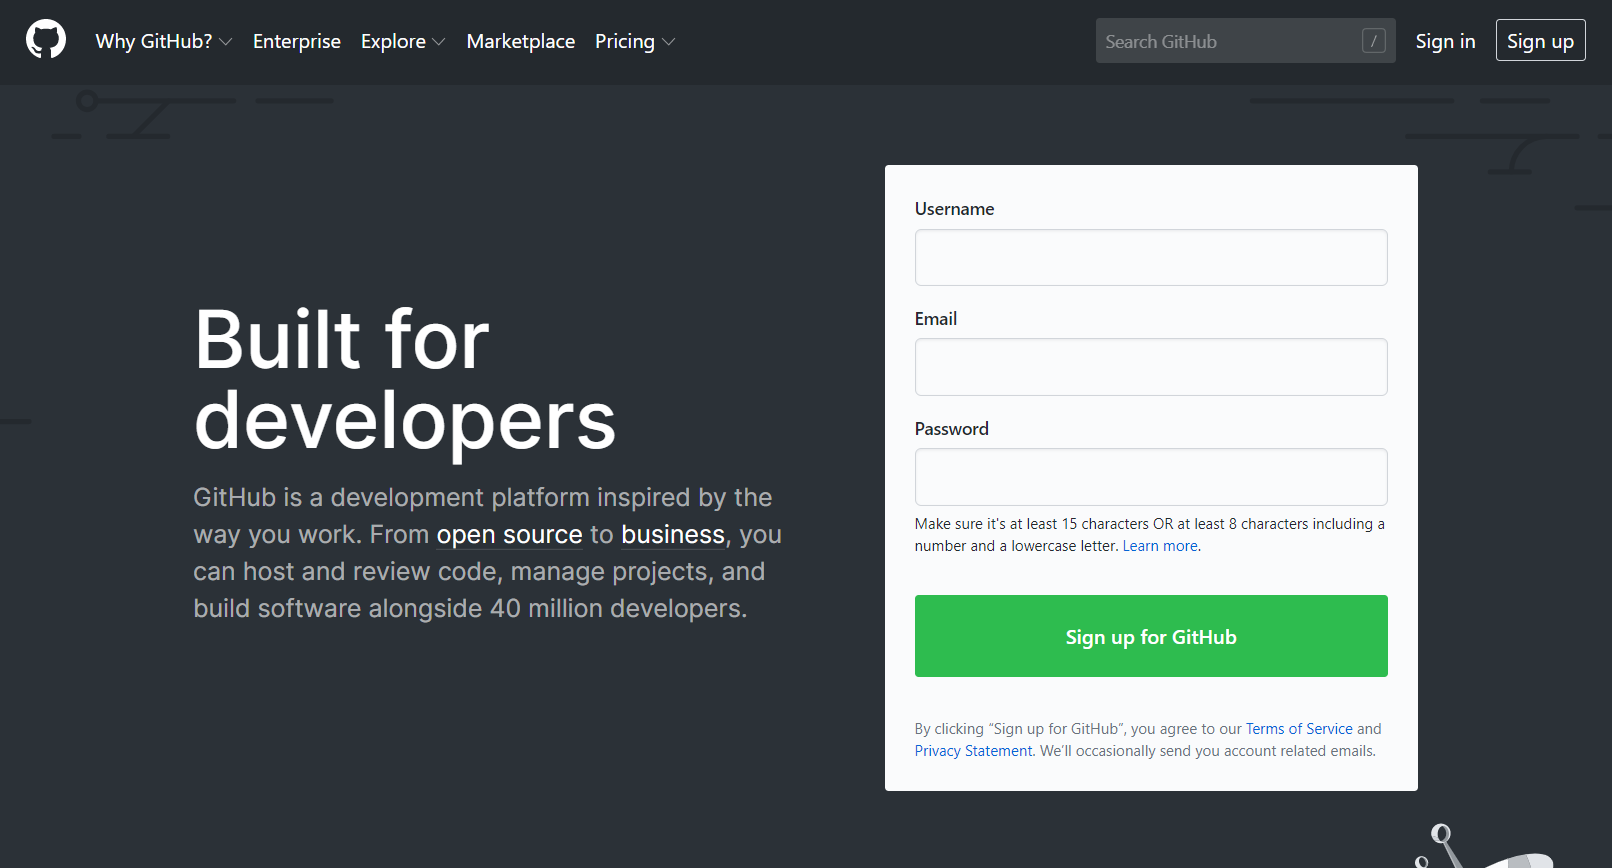The image size is (1612, 868).
Task: Follow the open source link in the description
Action: click(x=509, y=535)
